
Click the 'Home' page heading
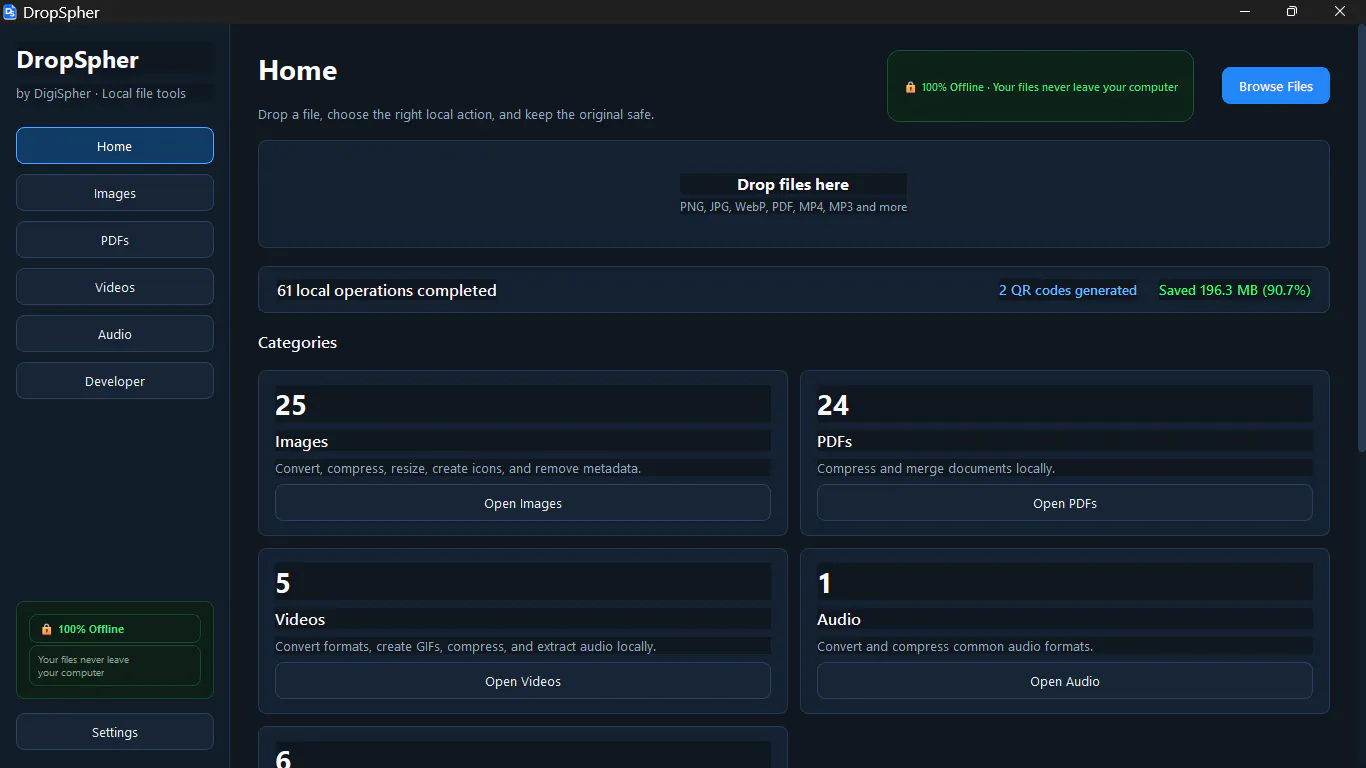click(298, 71)
